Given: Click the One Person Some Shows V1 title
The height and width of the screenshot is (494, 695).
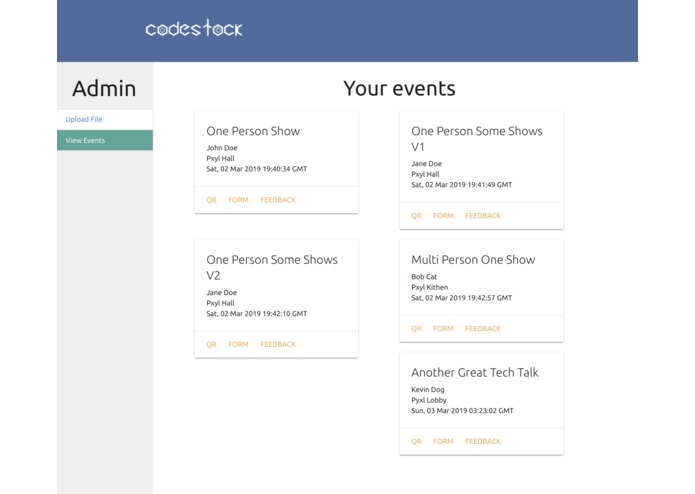Looking at the screenshot, I should pyautogui.click(x=477, y=139).
